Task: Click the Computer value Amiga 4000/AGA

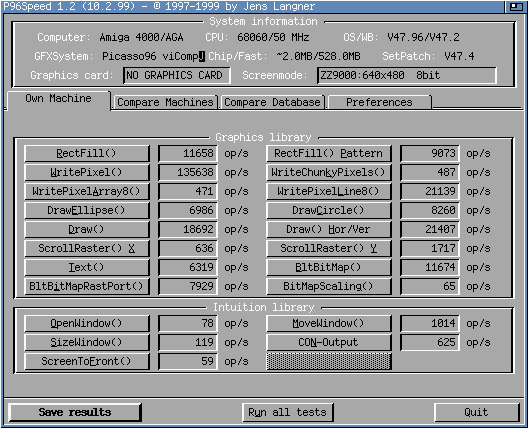Action: tap(141, 37)
